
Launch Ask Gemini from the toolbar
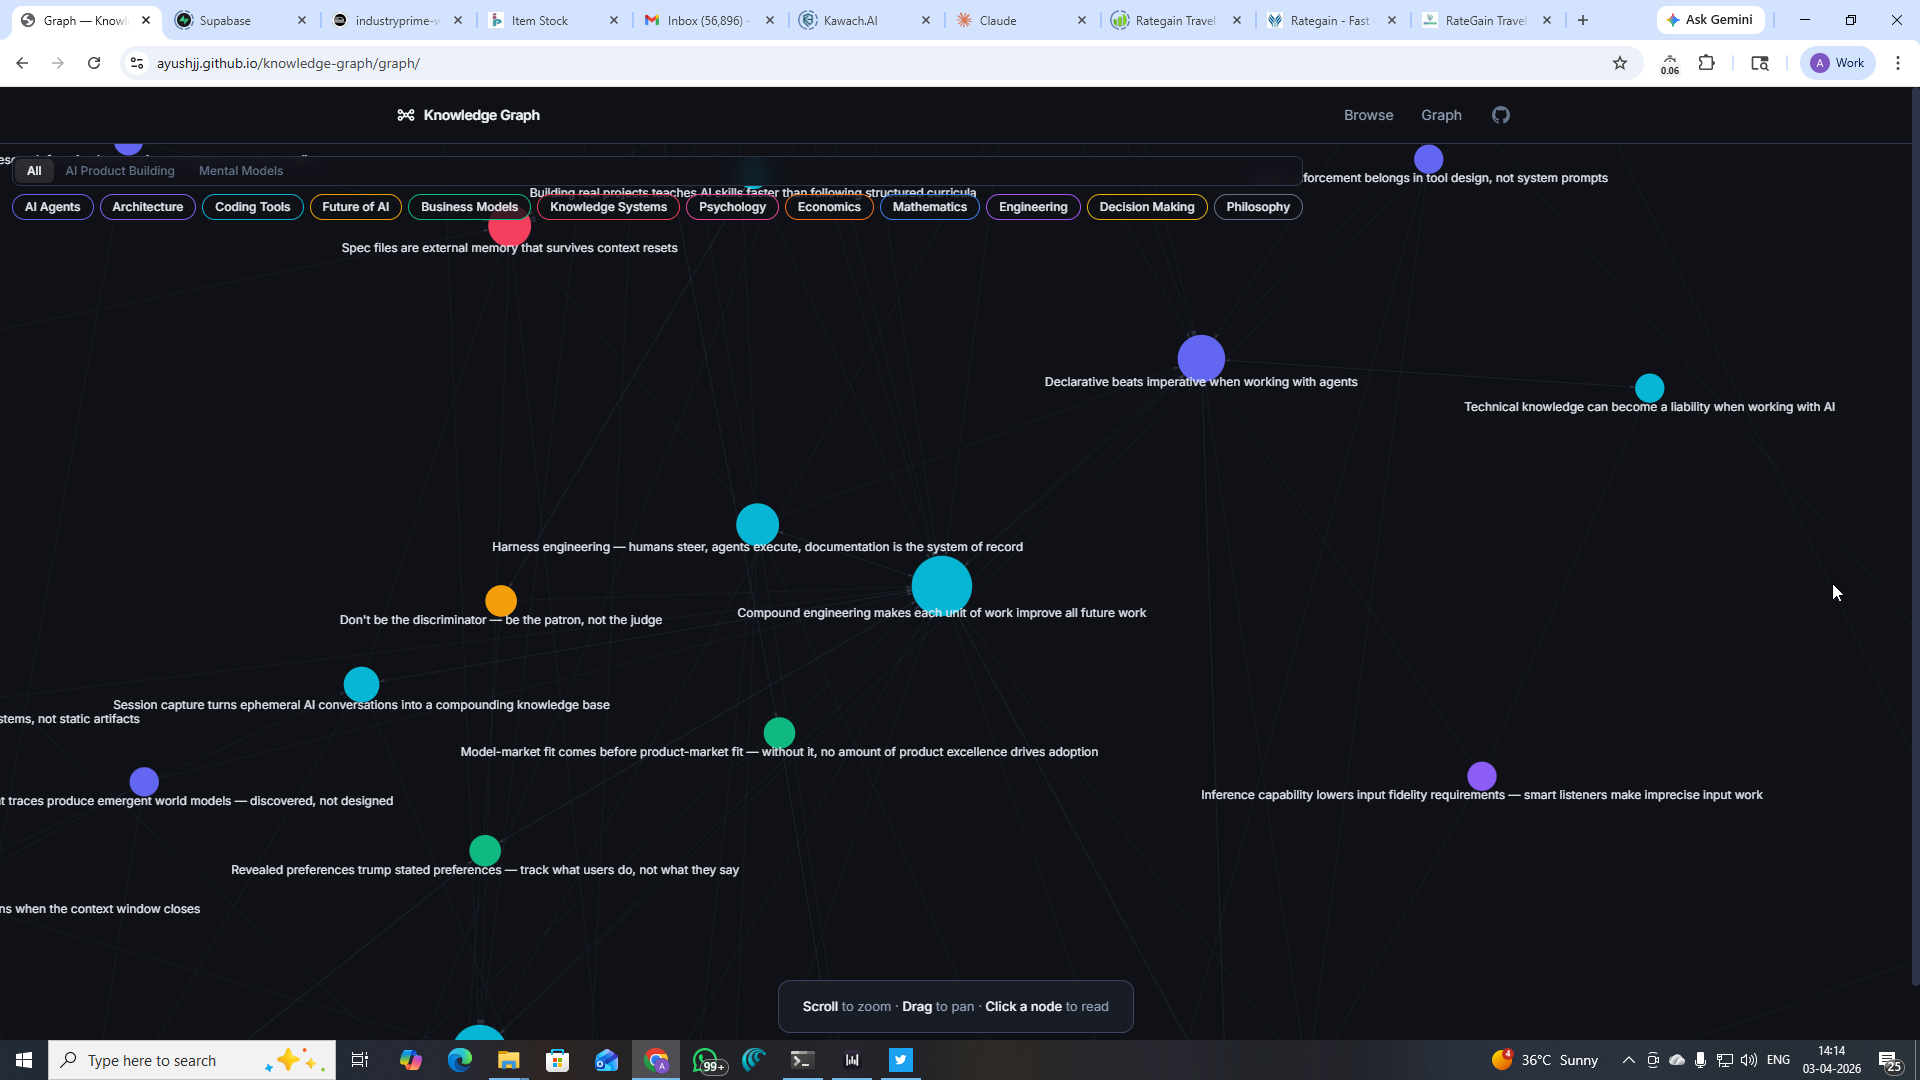click(1710, 19)
